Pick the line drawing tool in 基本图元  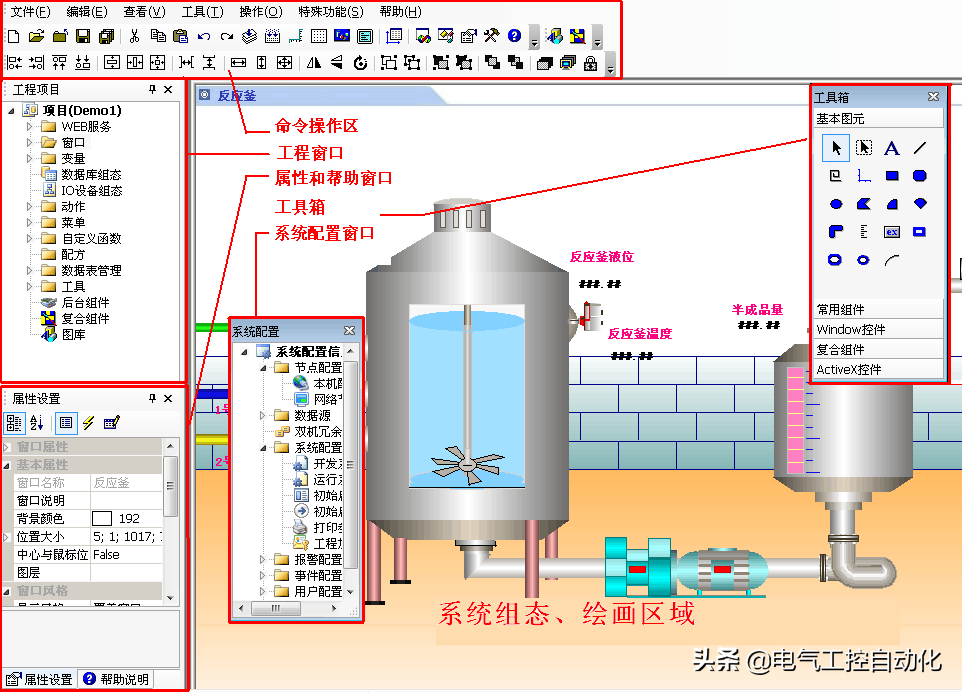(920, 147)
